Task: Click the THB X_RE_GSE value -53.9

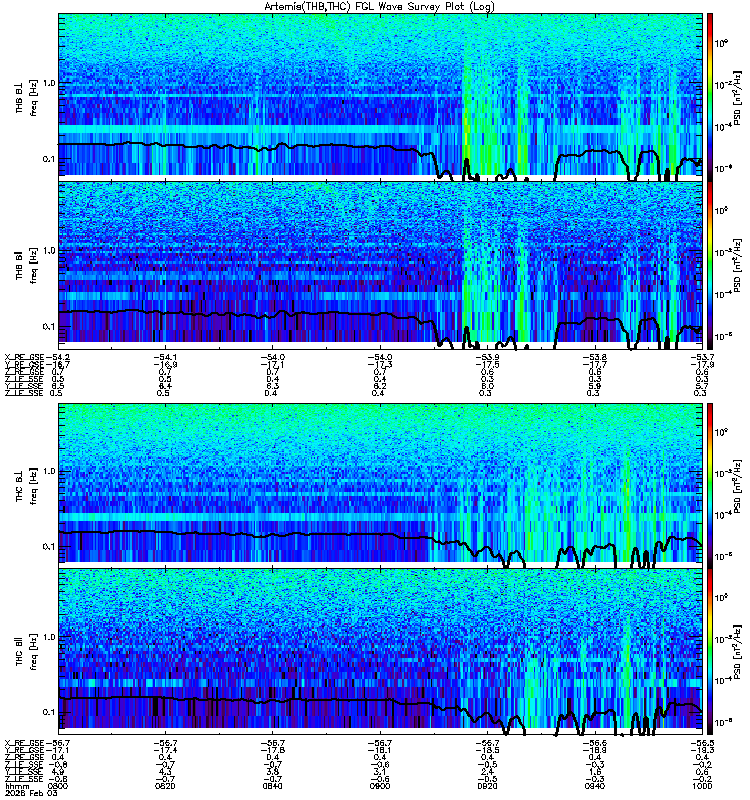Action: pyautogui.click(x=487, y=357)
